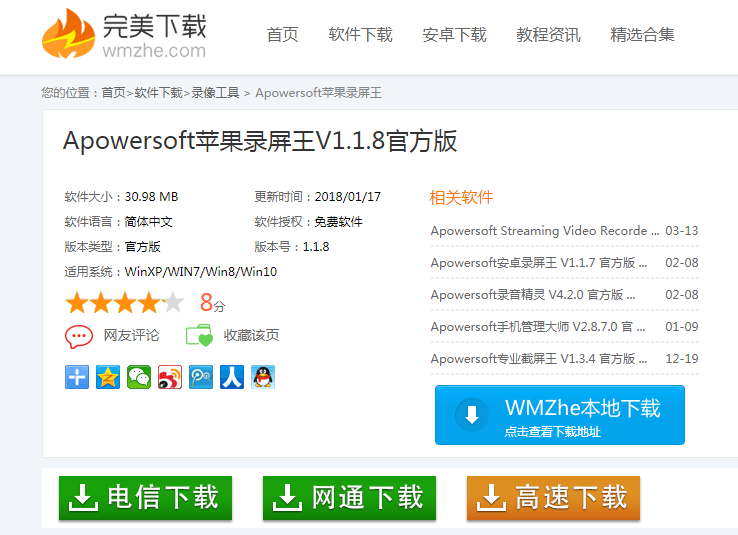This screenshot has height=535, width=738.
Task: Click the orange 高速下载 button
Action: pyautogui.click(x=553, y=498)
